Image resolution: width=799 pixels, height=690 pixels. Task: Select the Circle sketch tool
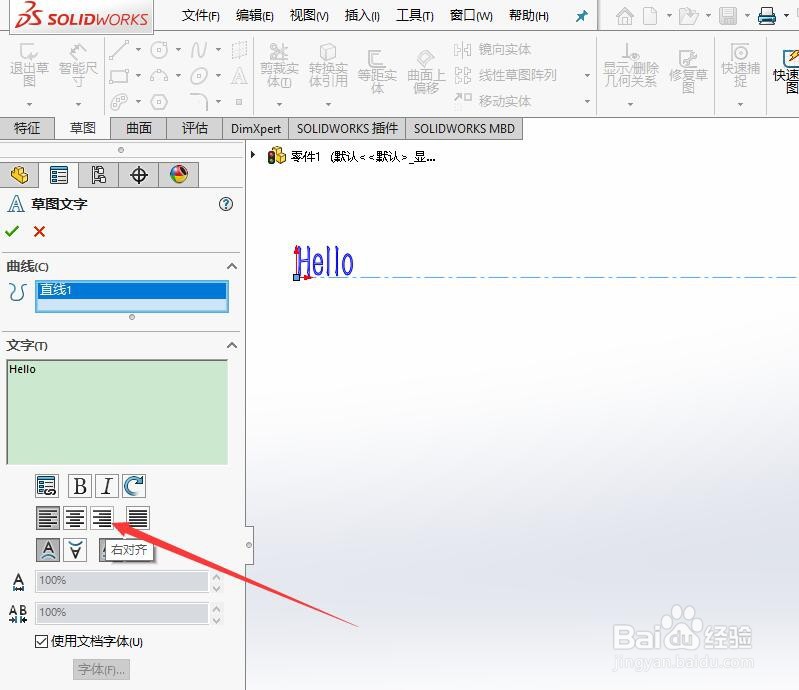(x=159, y=49)
